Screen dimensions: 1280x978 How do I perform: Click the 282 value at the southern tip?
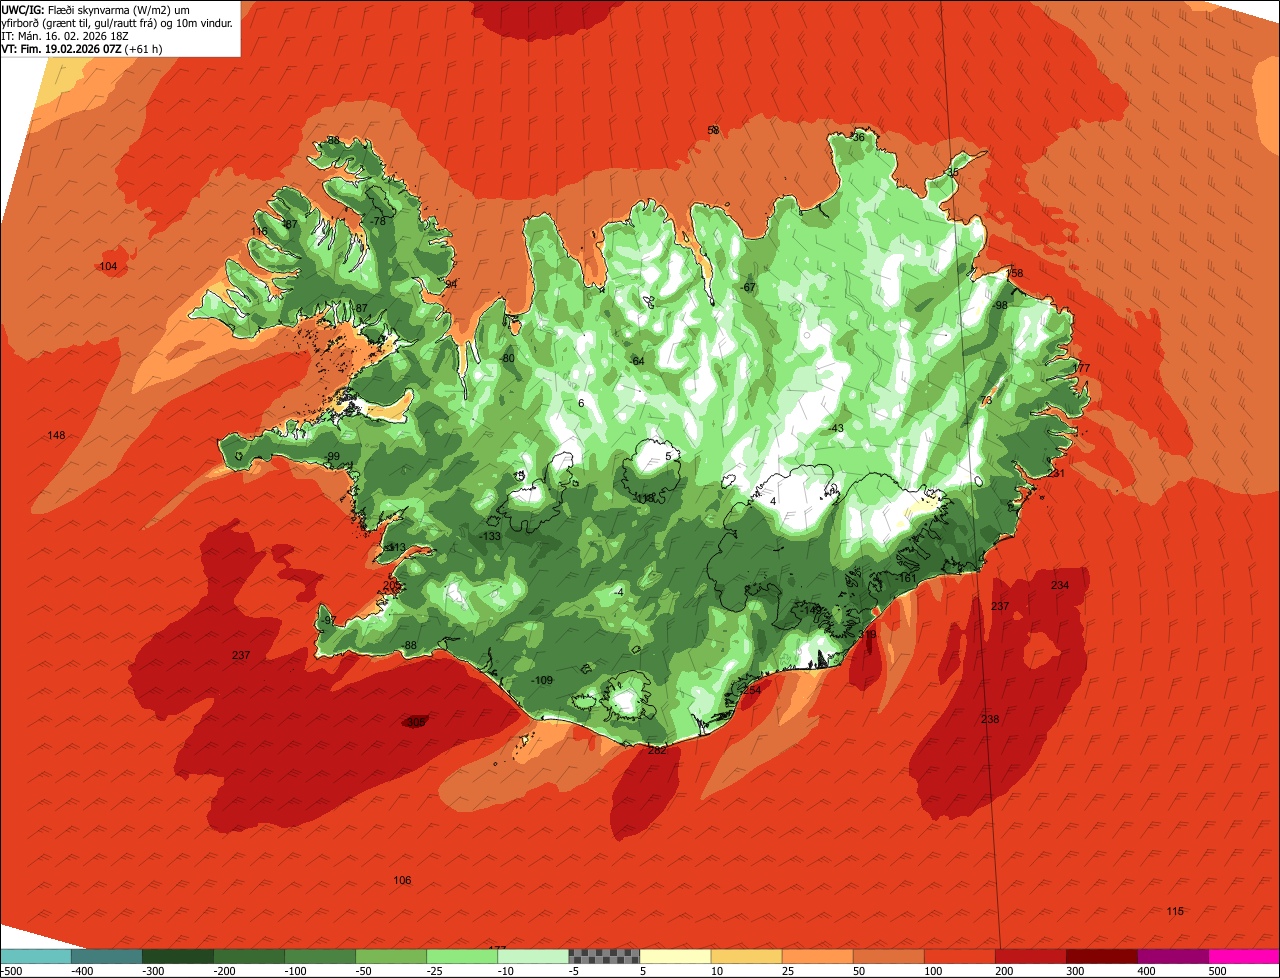coord(657,749)
